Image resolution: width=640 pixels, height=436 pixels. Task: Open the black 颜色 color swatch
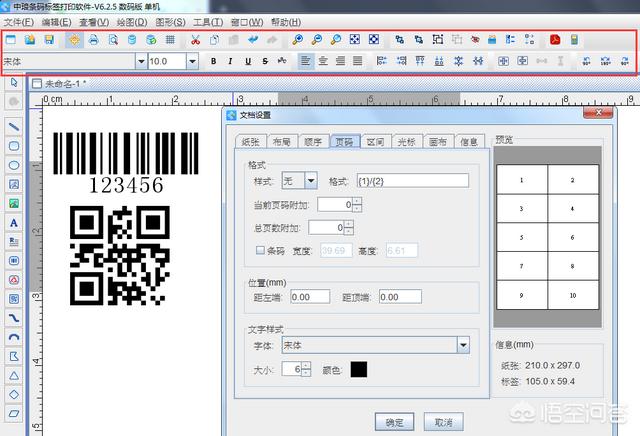coord(359,369)
